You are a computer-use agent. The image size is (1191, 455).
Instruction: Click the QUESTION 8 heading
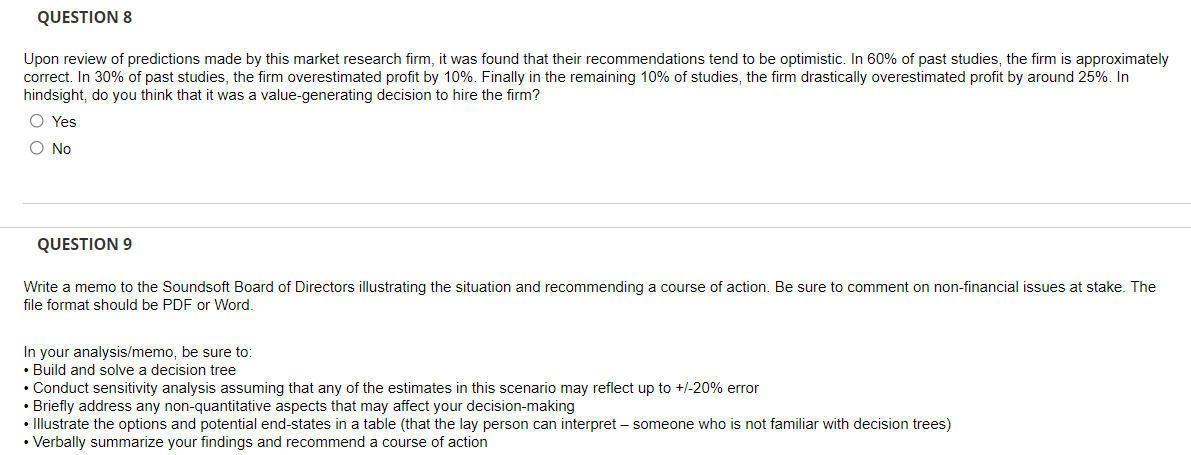click(x=84, y=18)
